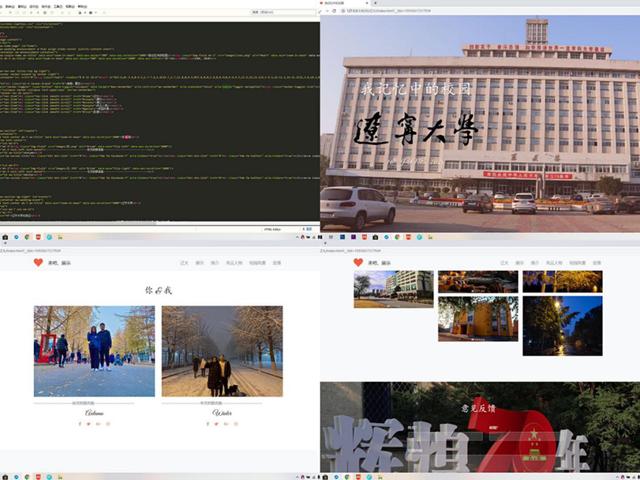Image resolution: width=640 pixels, height=480 pixels.
Task: Click the code editor horizontal scrollbar
Action: [78, 223]
